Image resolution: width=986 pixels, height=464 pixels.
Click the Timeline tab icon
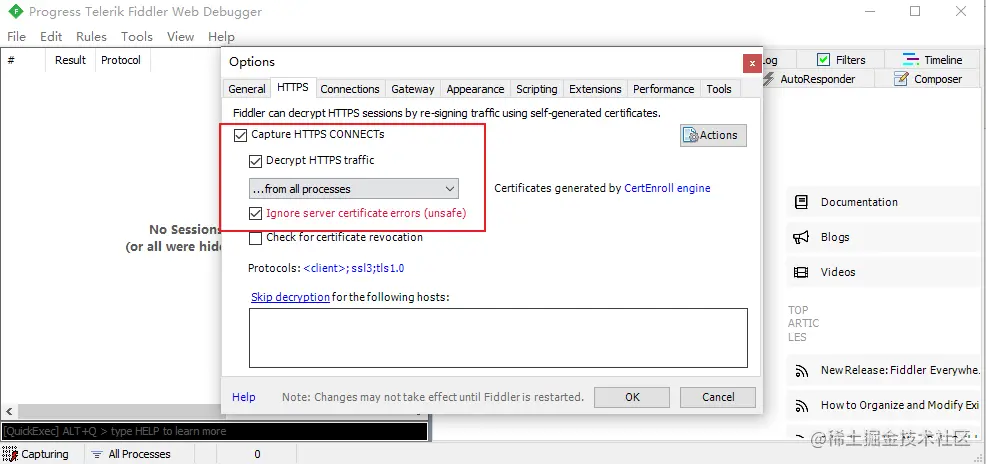(911, 60)
